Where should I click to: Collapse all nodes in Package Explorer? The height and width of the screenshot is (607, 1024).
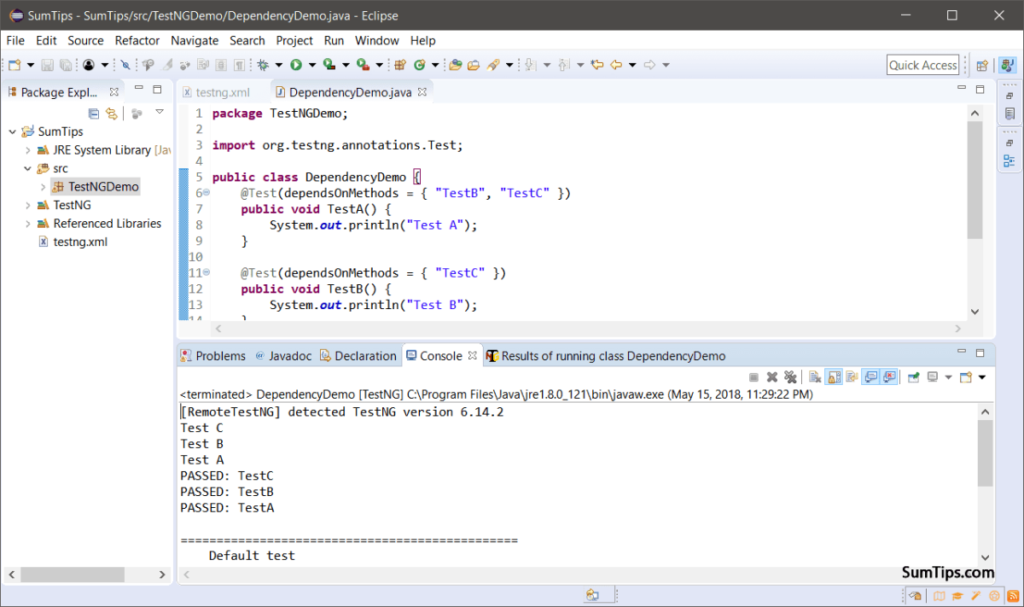(x=94, y=114)
